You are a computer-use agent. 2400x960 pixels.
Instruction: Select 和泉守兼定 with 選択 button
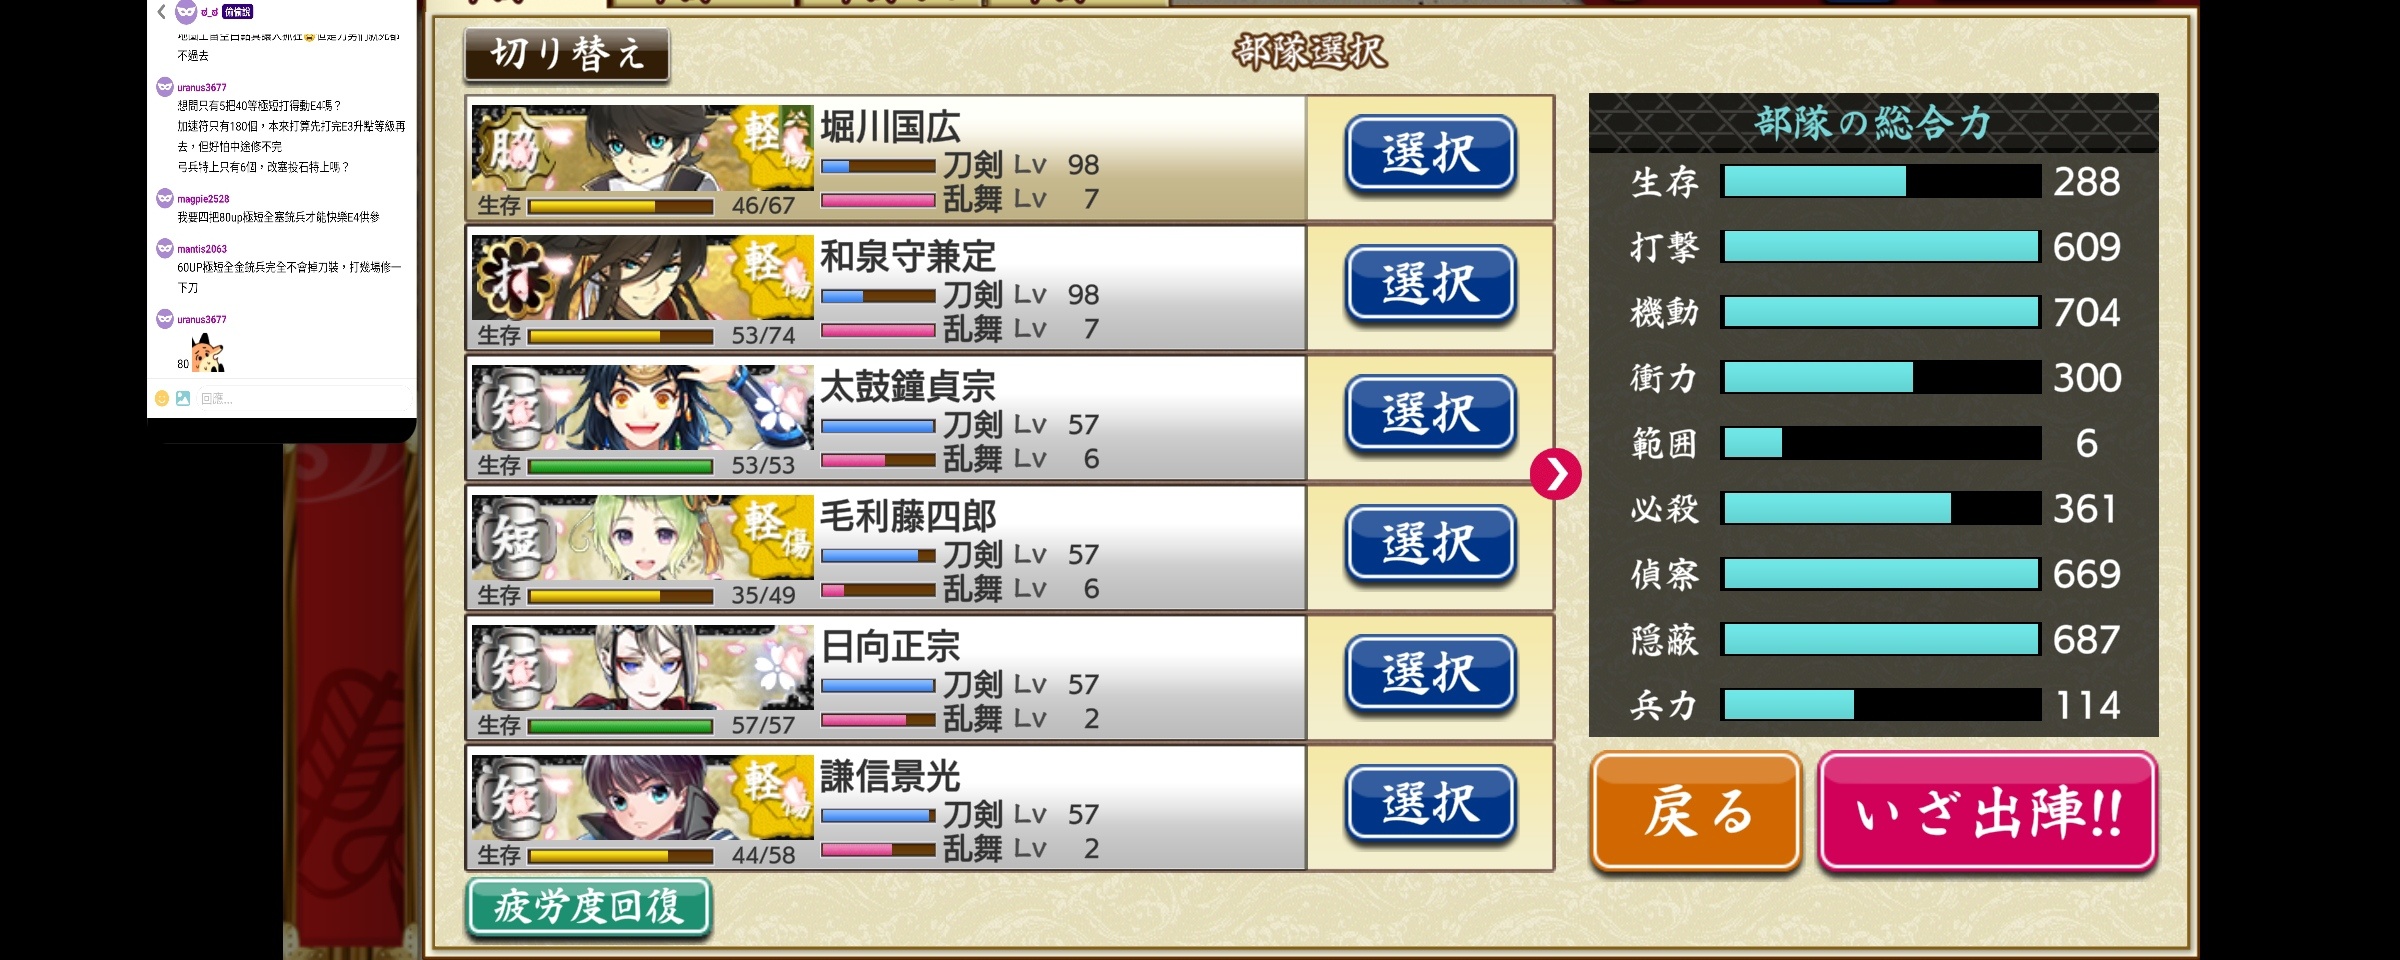point(1430,285)
